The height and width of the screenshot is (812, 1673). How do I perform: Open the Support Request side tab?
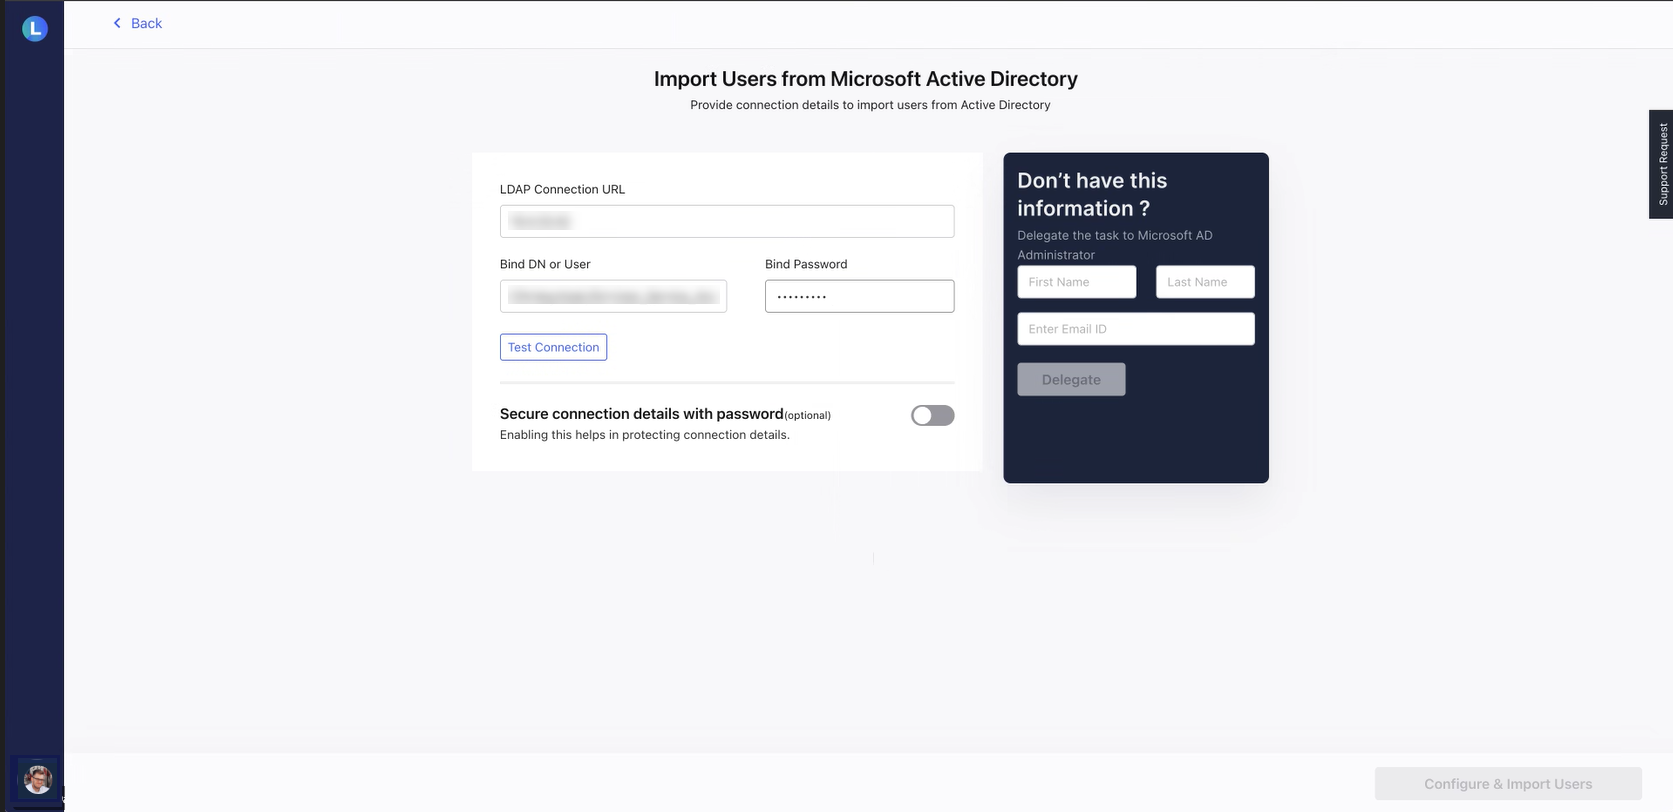pyautogui.click(x=1661, y=164)
